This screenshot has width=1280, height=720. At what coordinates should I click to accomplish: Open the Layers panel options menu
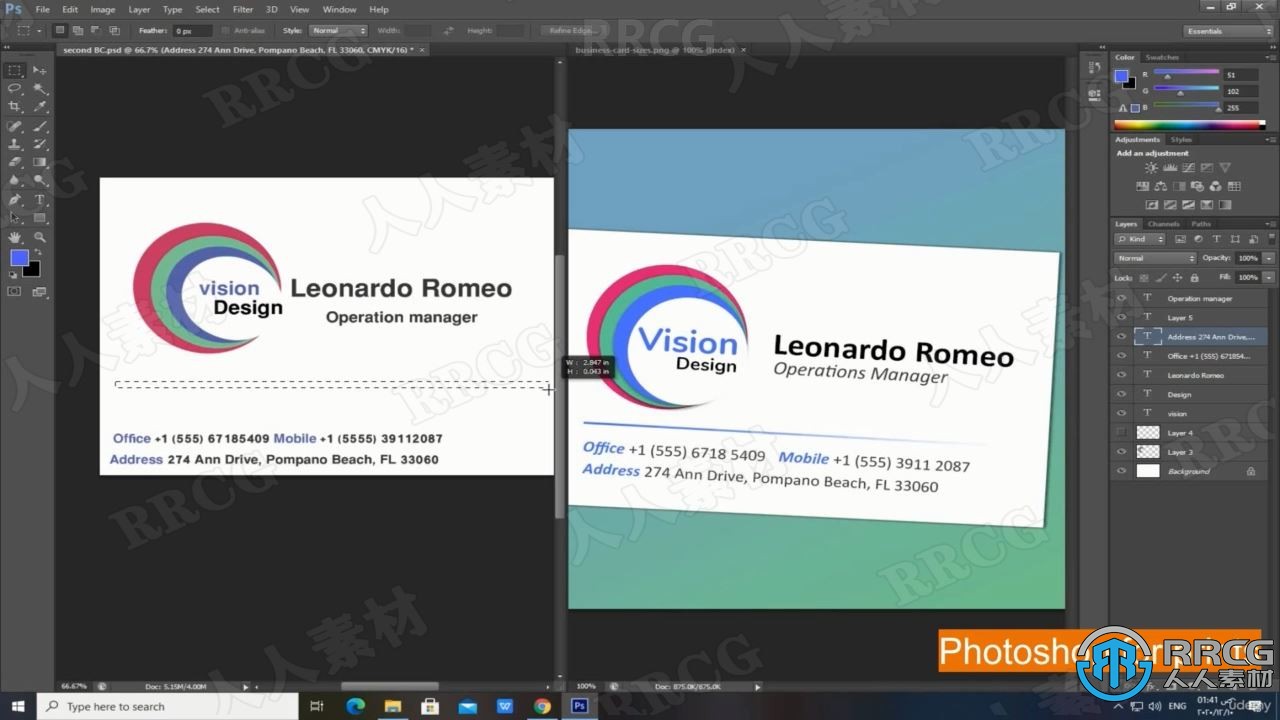[x=1270, y=224]
